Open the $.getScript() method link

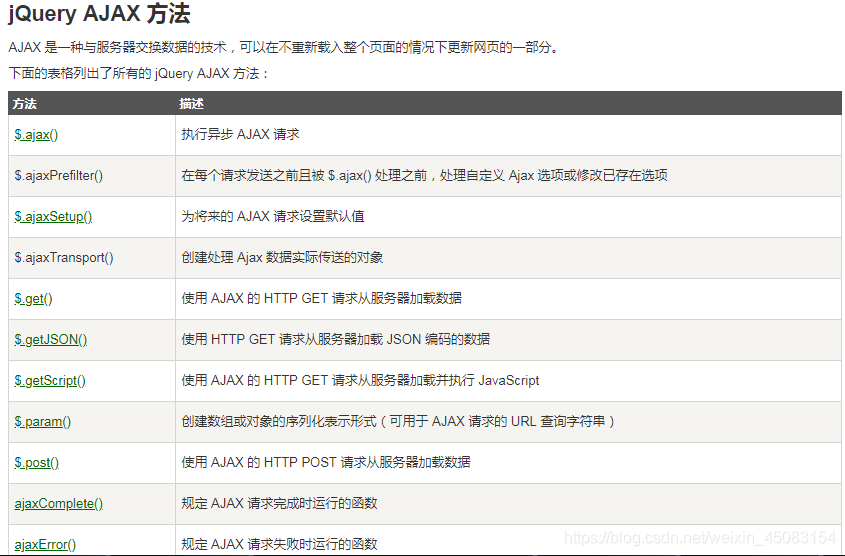point(50,380)
